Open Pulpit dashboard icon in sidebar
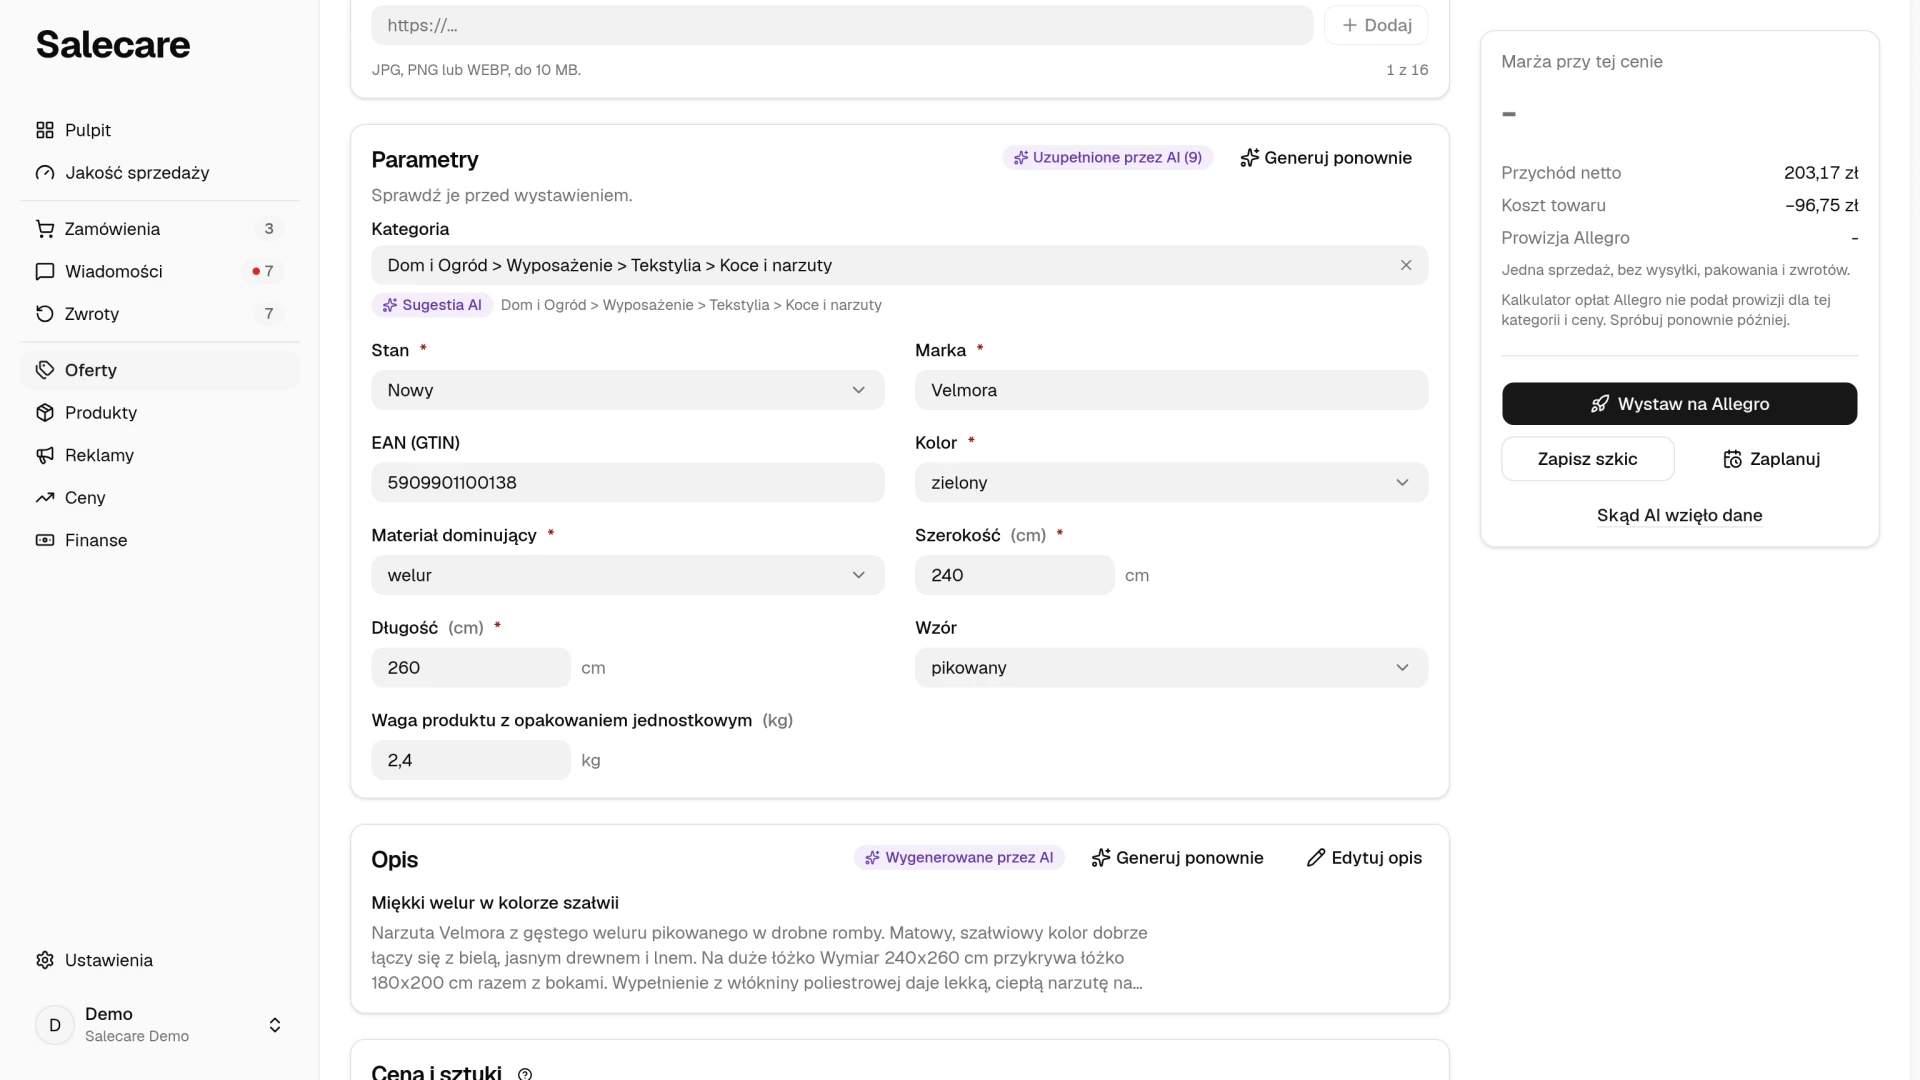The width and height of the screenshot is (1920, 1080). (x=45, y=130)
